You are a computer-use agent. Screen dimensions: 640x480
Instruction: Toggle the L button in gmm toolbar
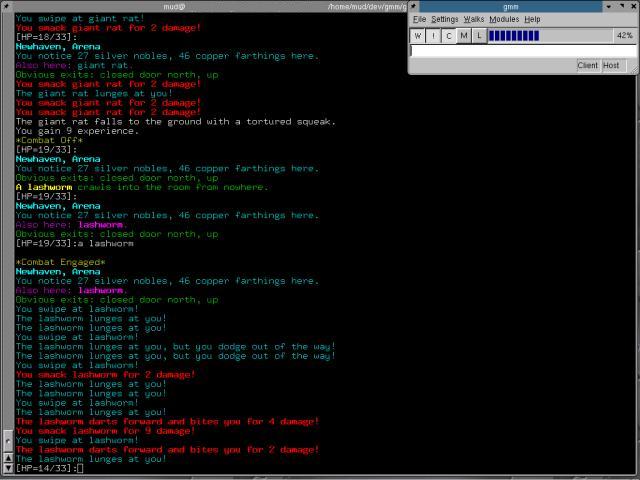pyautogui.click(x=479, y=36)
